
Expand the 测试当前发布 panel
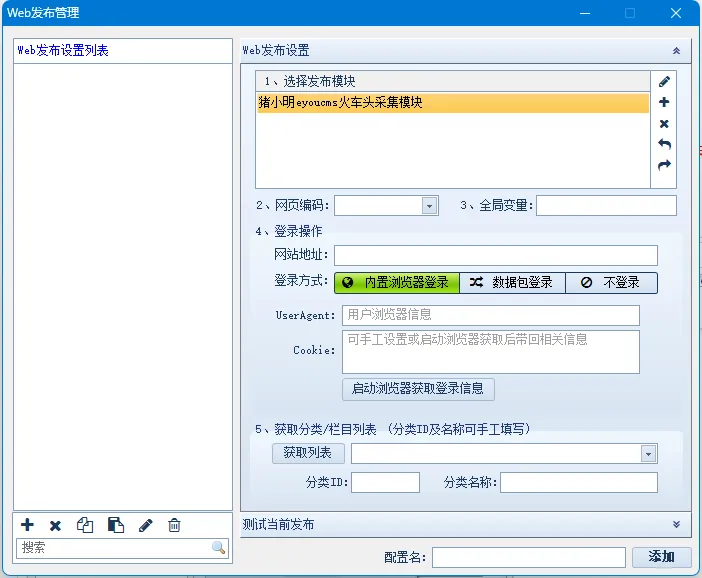[676, 524]
